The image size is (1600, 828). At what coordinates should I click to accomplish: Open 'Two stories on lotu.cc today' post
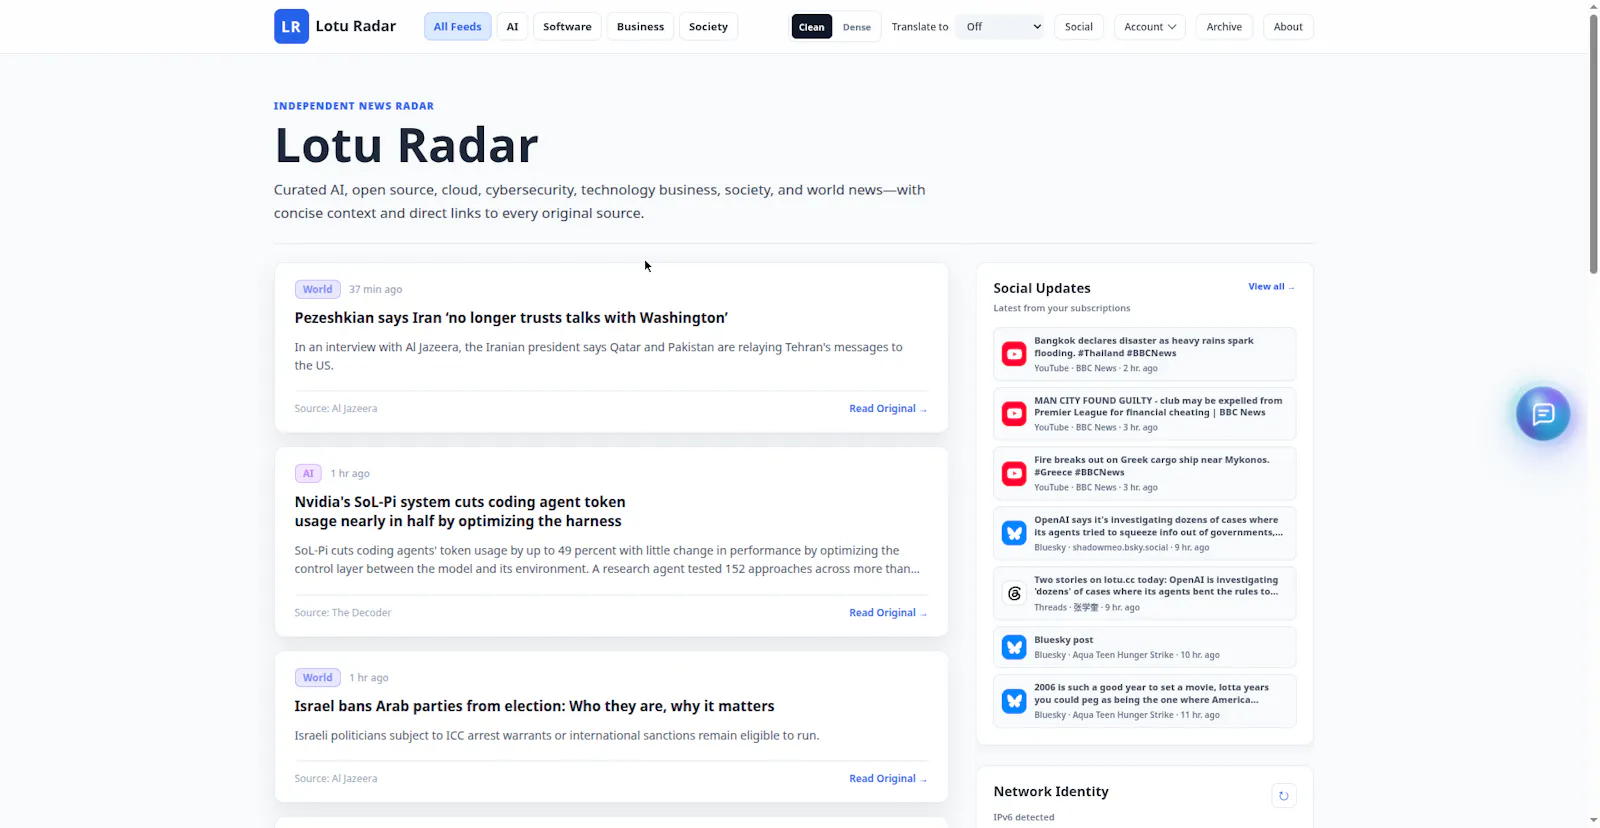tap(1156, 586)
